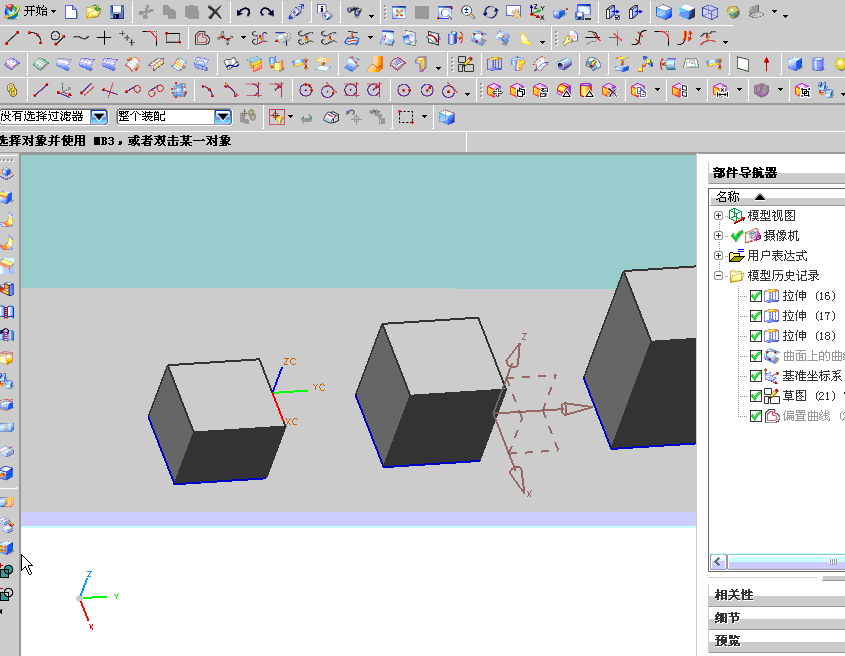Screen dimensions: 845x656
Task: Select the middle cube in the viewport
Action: pyautogui.click(x=430, y=393)
